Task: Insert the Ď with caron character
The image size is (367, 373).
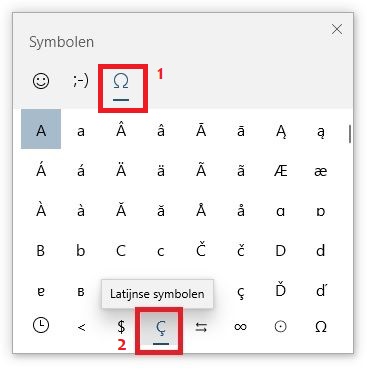Action: point(281,290)
